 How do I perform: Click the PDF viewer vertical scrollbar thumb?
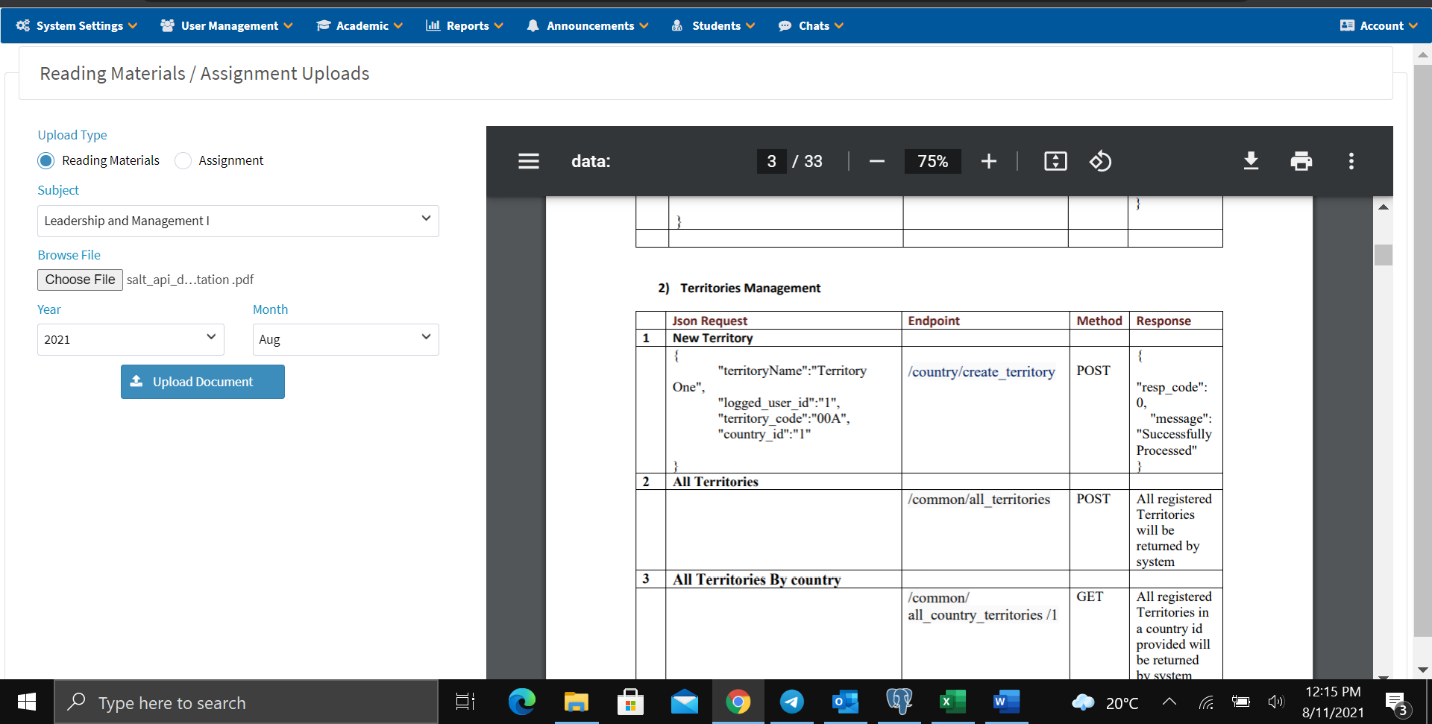pyautogui.click(x=1383, y=255)
